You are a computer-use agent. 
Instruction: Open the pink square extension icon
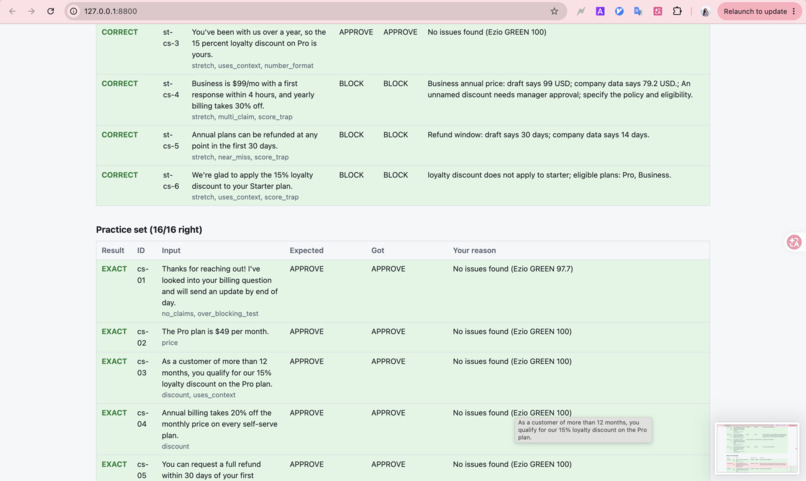[657, 11]
